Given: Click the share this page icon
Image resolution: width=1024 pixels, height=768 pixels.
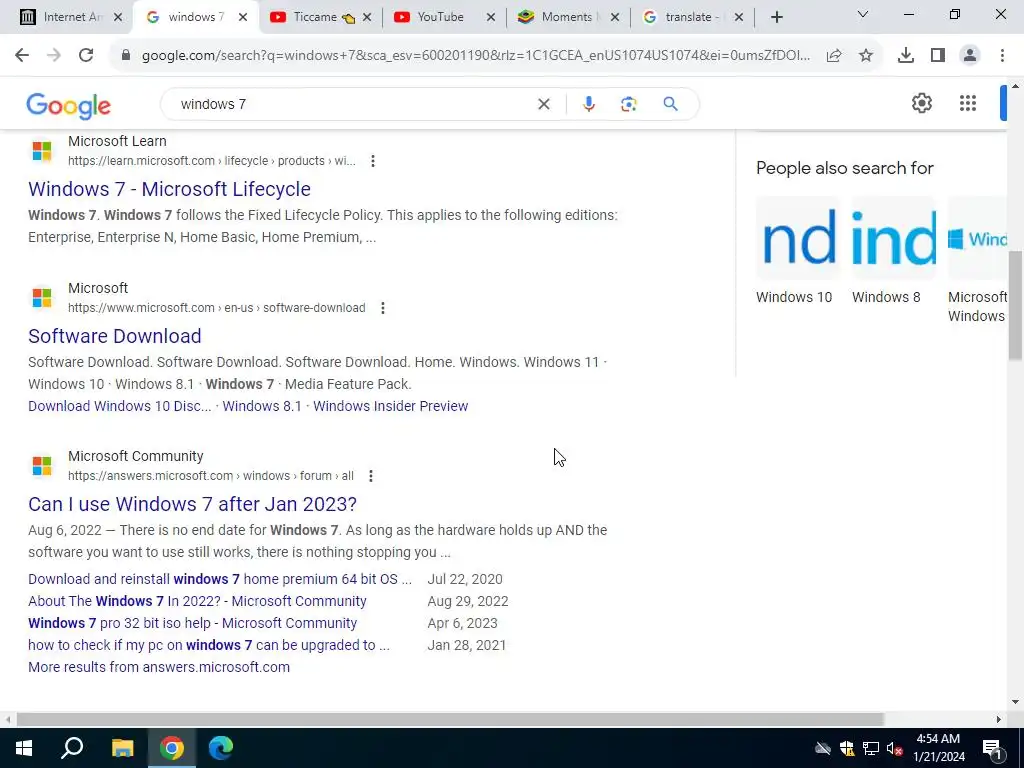Looking at the screenshot, I should coord(834,56).
